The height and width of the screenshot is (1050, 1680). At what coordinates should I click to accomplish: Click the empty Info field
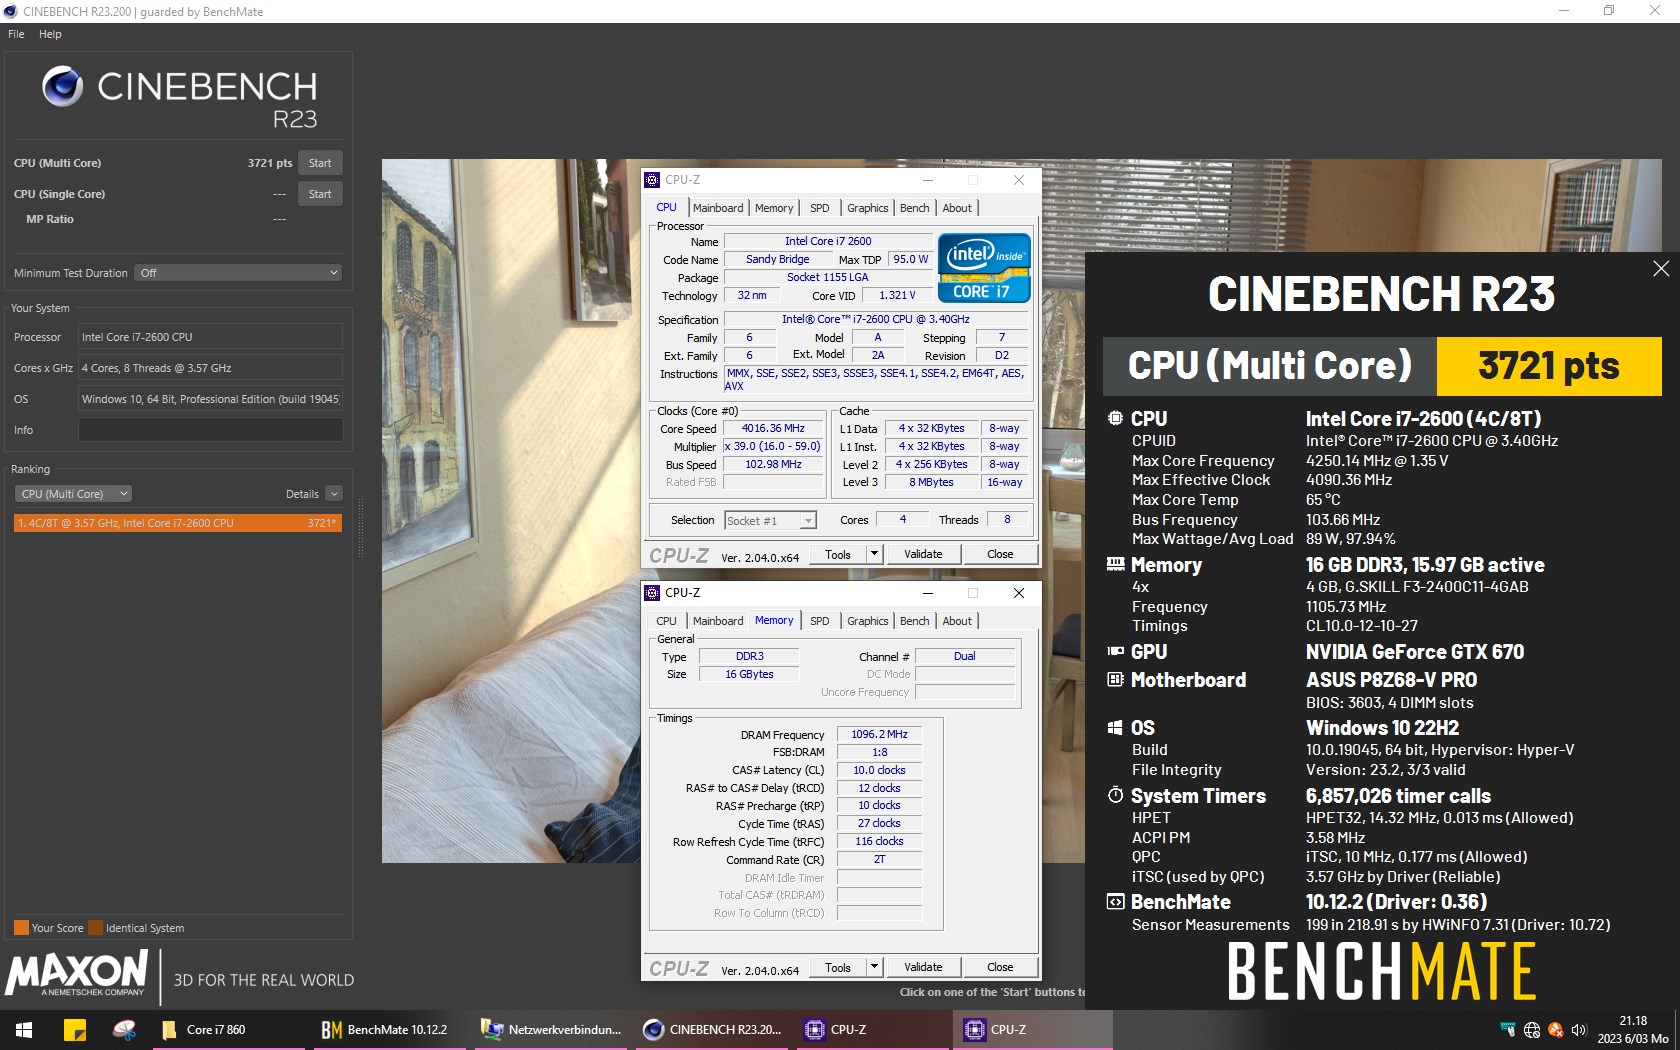(x=210, y=430)
